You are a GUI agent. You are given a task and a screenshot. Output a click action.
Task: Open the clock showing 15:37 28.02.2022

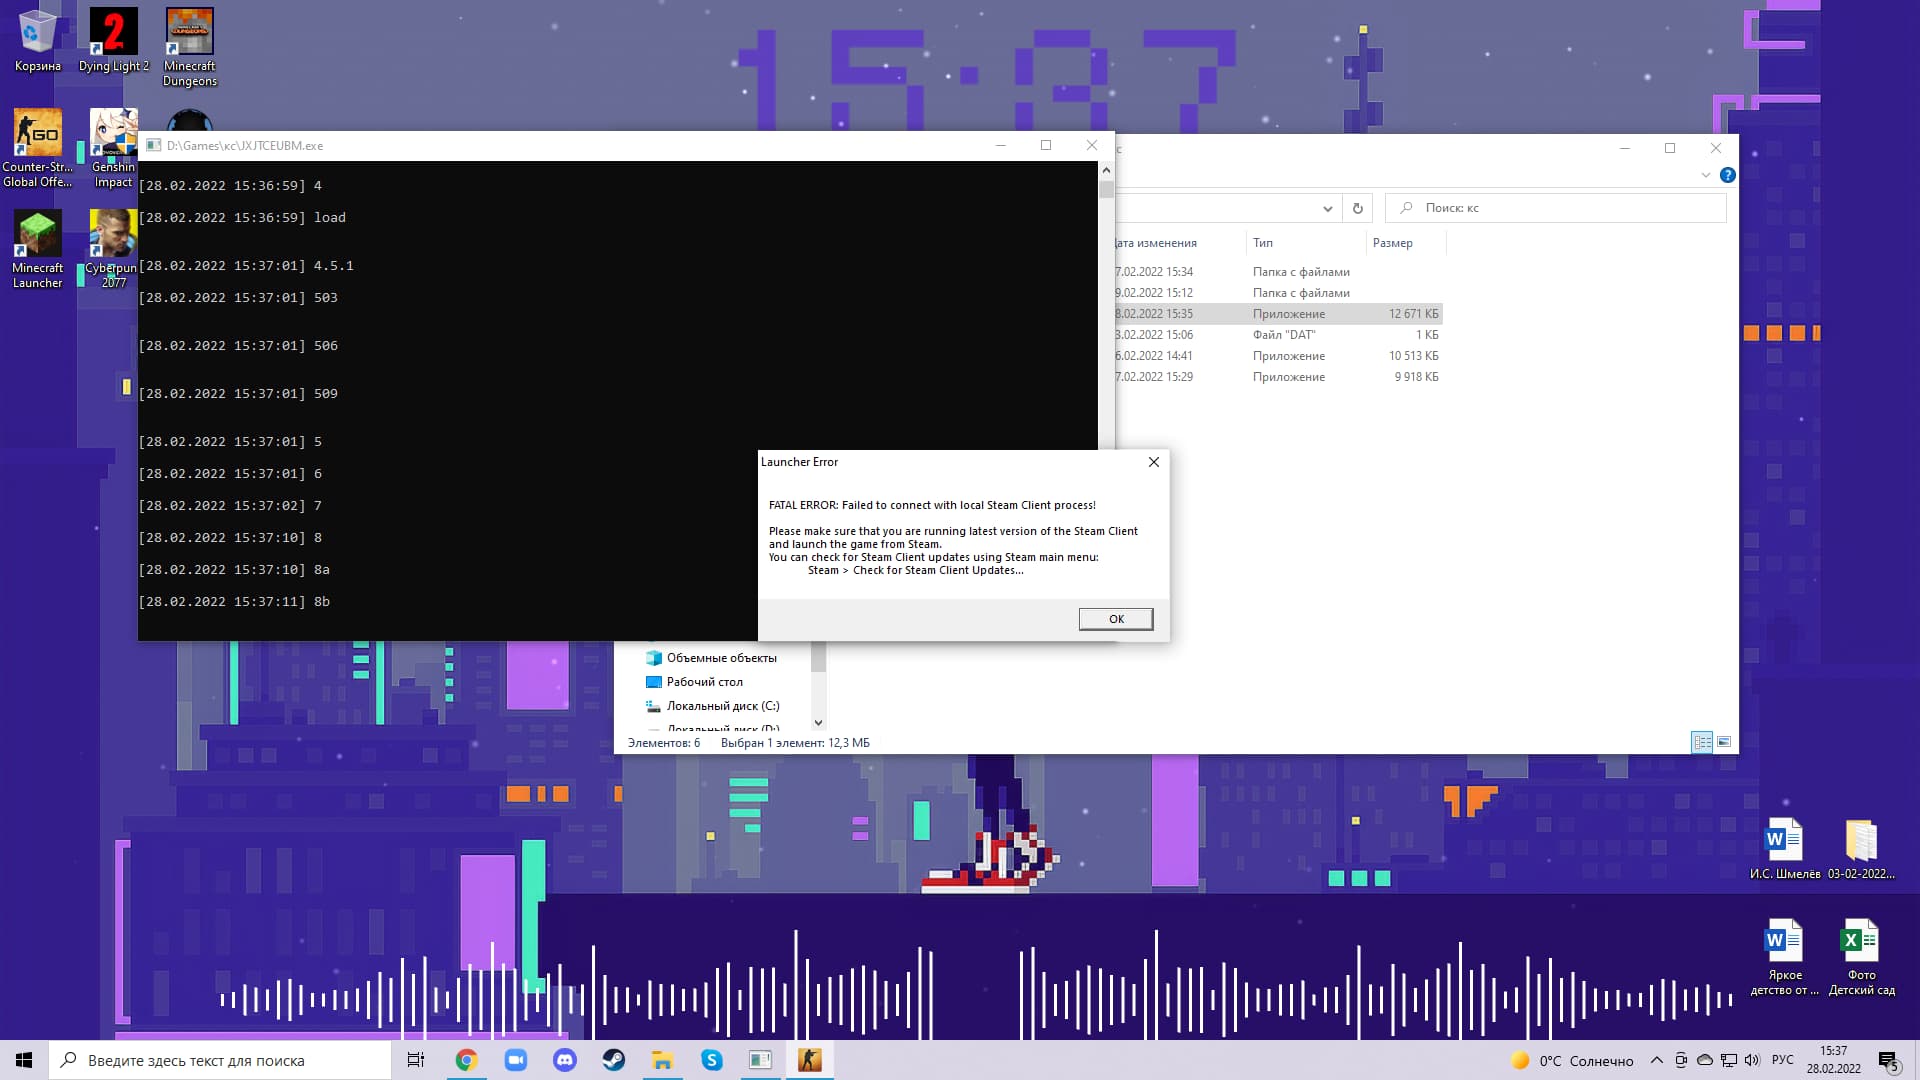pyautogui.click(x=1834, y=1060)
